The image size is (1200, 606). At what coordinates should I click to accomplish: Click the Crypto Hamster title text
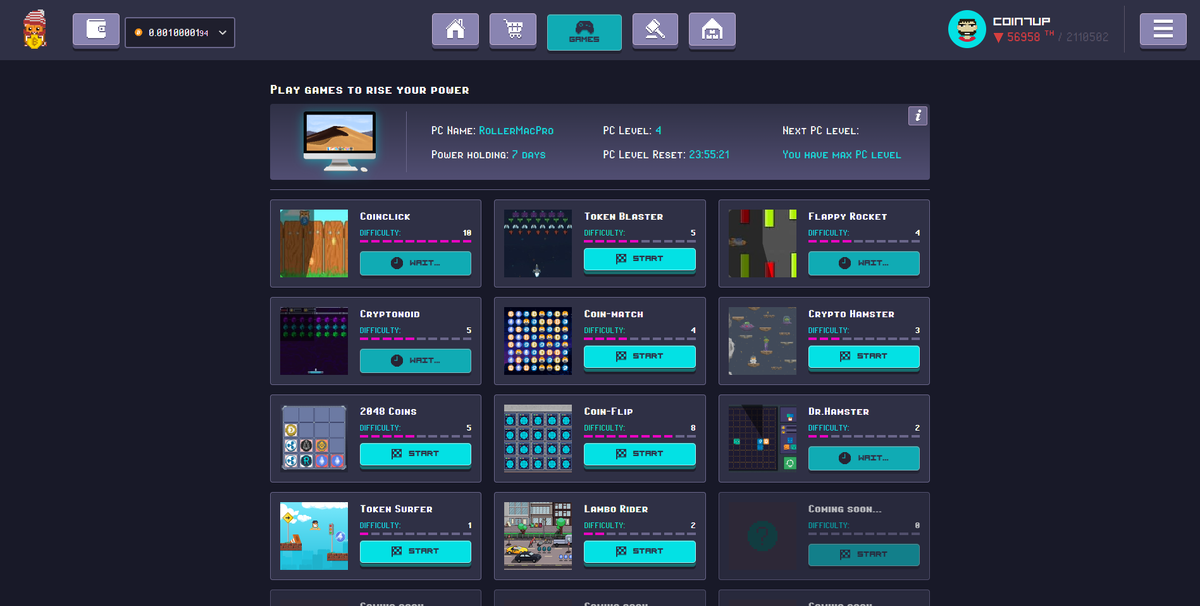[x=851, y=314]
